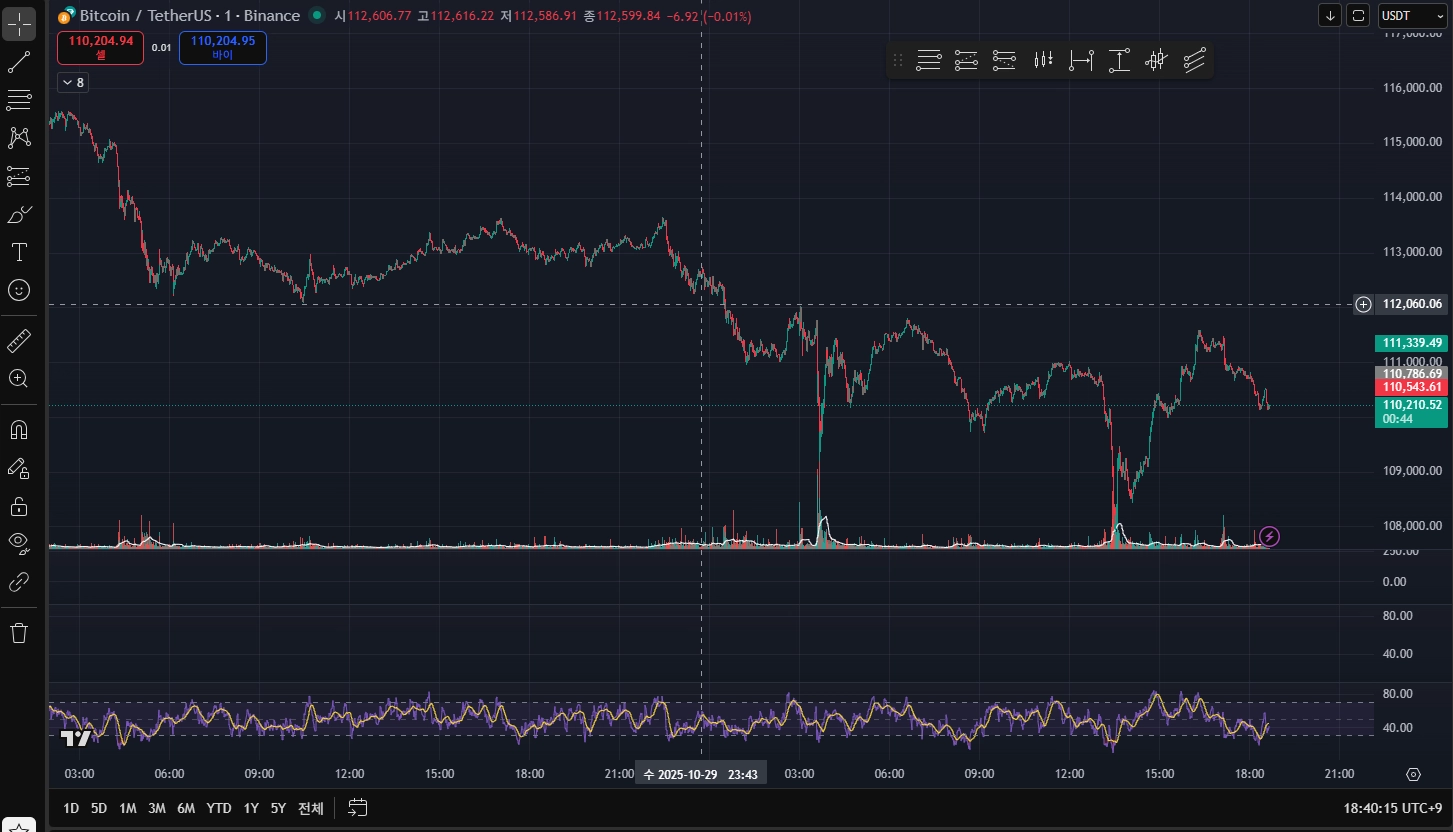
Task: Remove objects with the trash icon
Action: [19, 632]
